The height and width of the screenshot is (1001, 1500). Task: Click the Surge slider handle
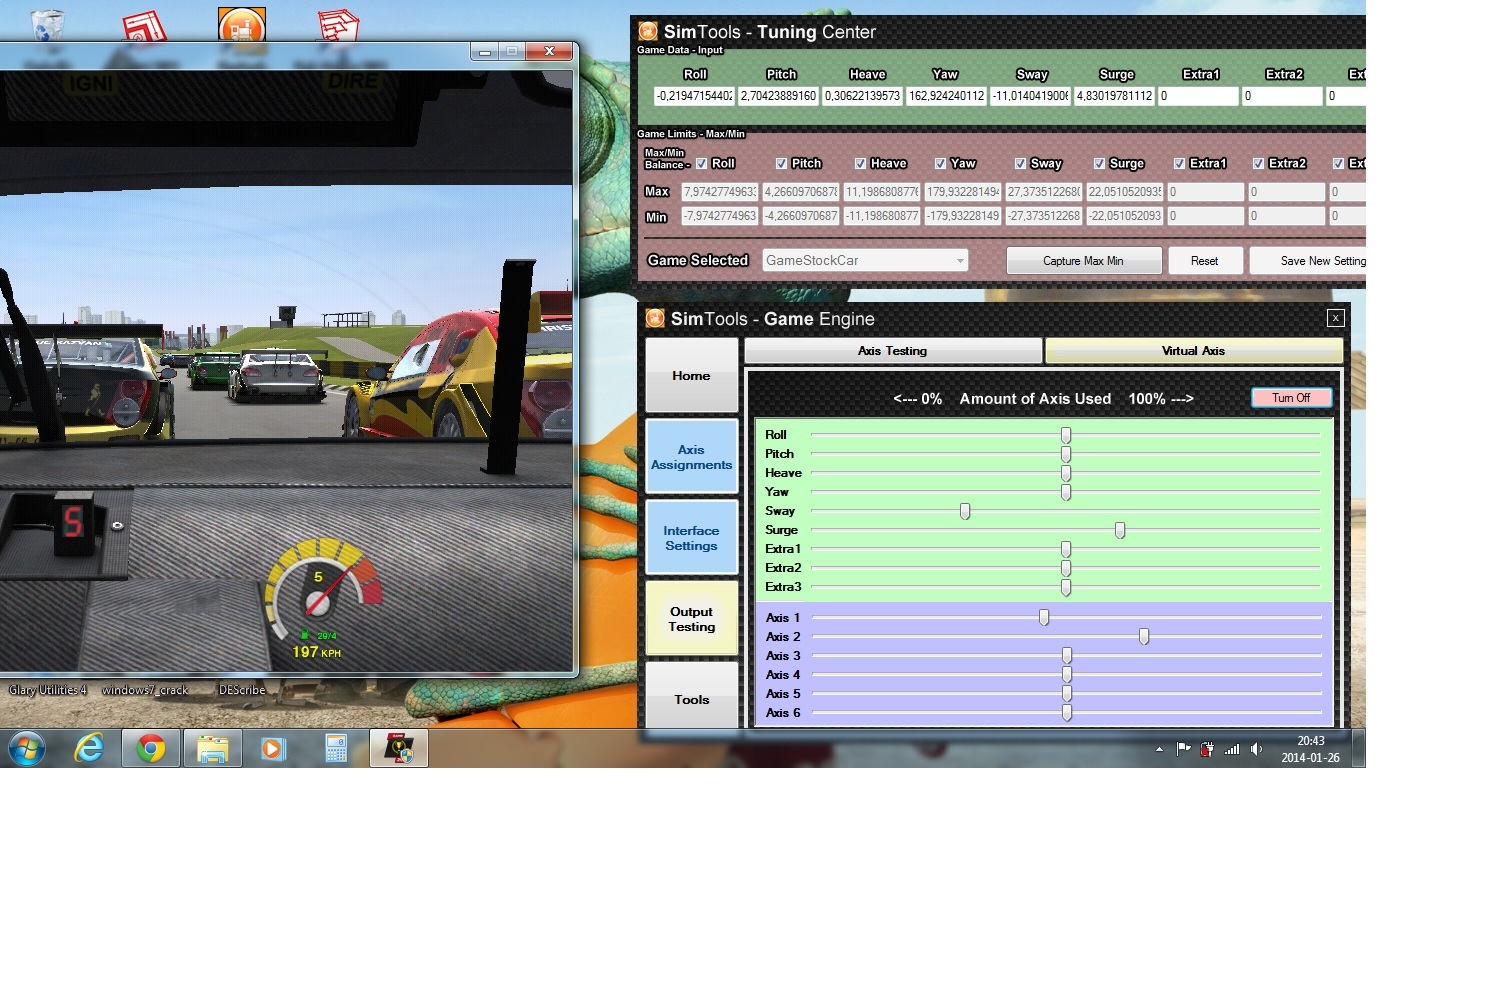pos(1120,530)
